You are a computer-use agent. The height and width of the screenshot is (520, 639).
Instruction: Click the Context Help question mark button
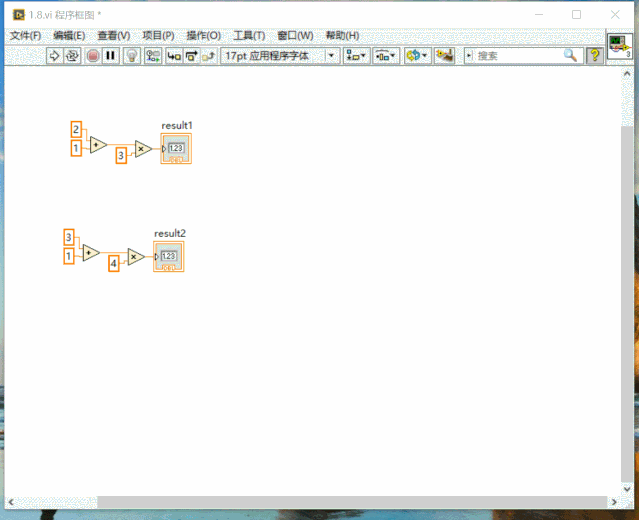click(594, 56)
